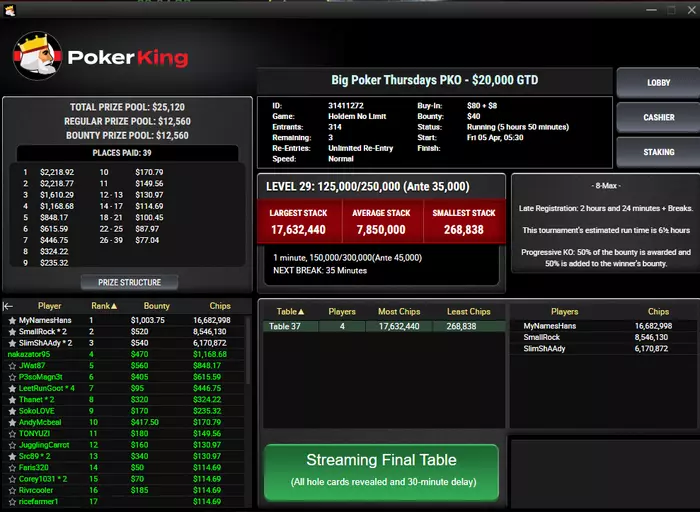Toggle favorite star for P3soMagn3t
This screenshot has width=700, height=512.
12,377
